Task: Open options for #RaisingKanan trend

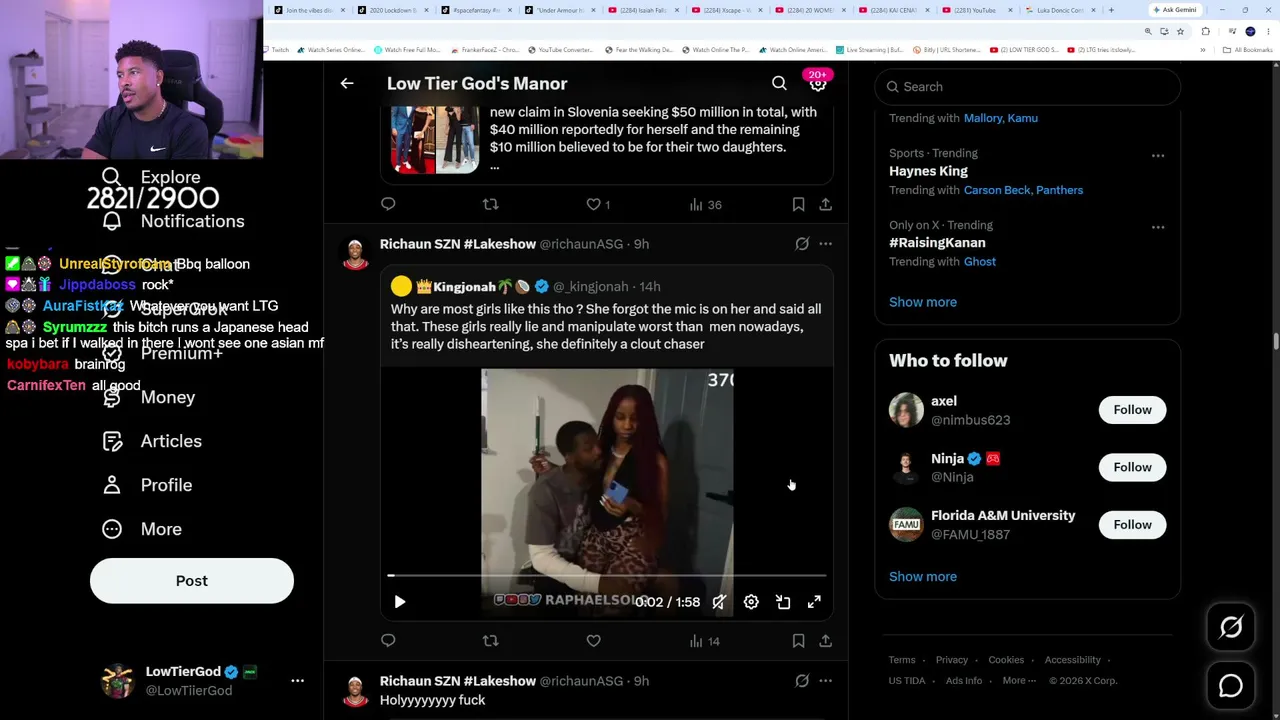Action: click(1157, 227)
